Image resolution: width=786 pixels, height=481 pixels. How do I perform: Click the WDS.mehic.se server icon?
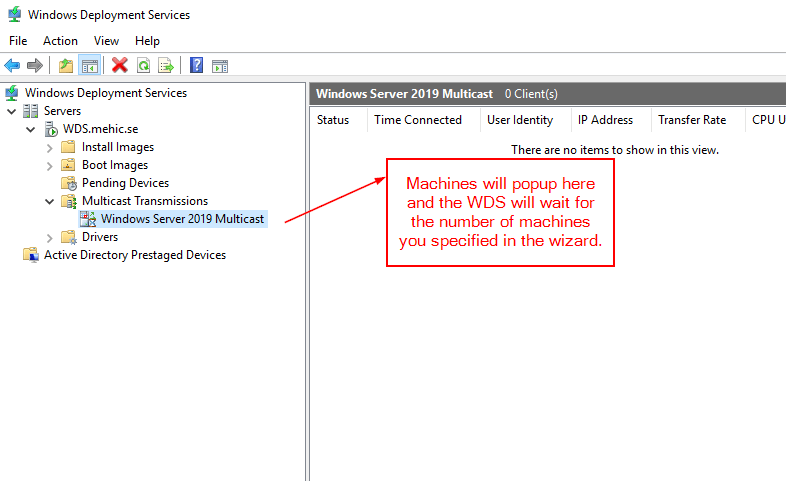click(x=51, y=129)
